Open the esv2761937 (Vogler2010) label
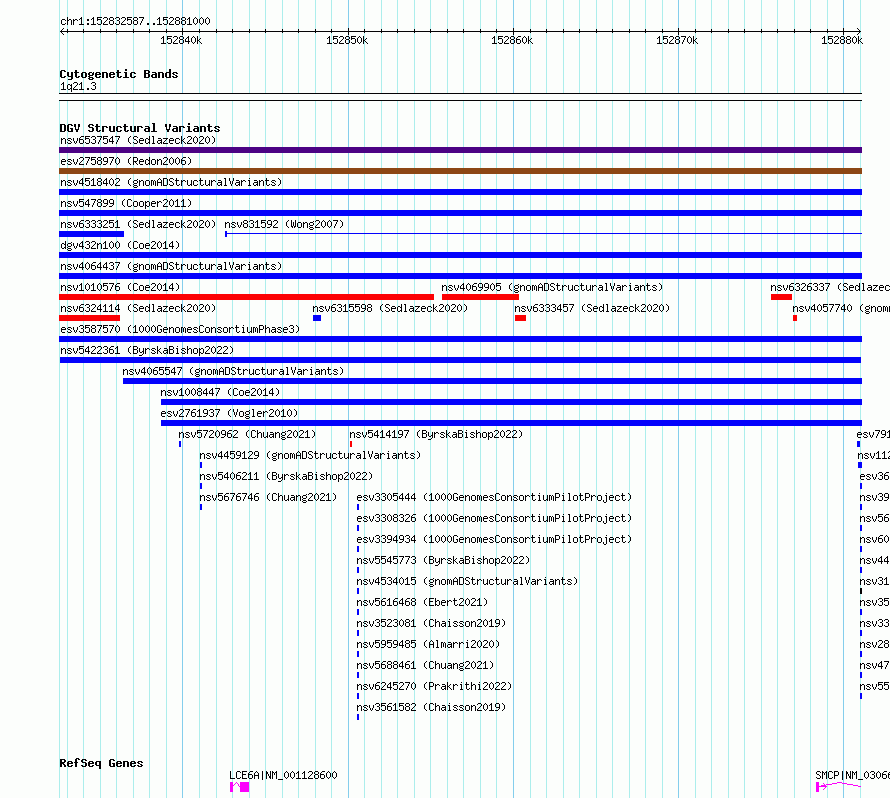This screenshot has width=890, height=798. pos(229,413)
